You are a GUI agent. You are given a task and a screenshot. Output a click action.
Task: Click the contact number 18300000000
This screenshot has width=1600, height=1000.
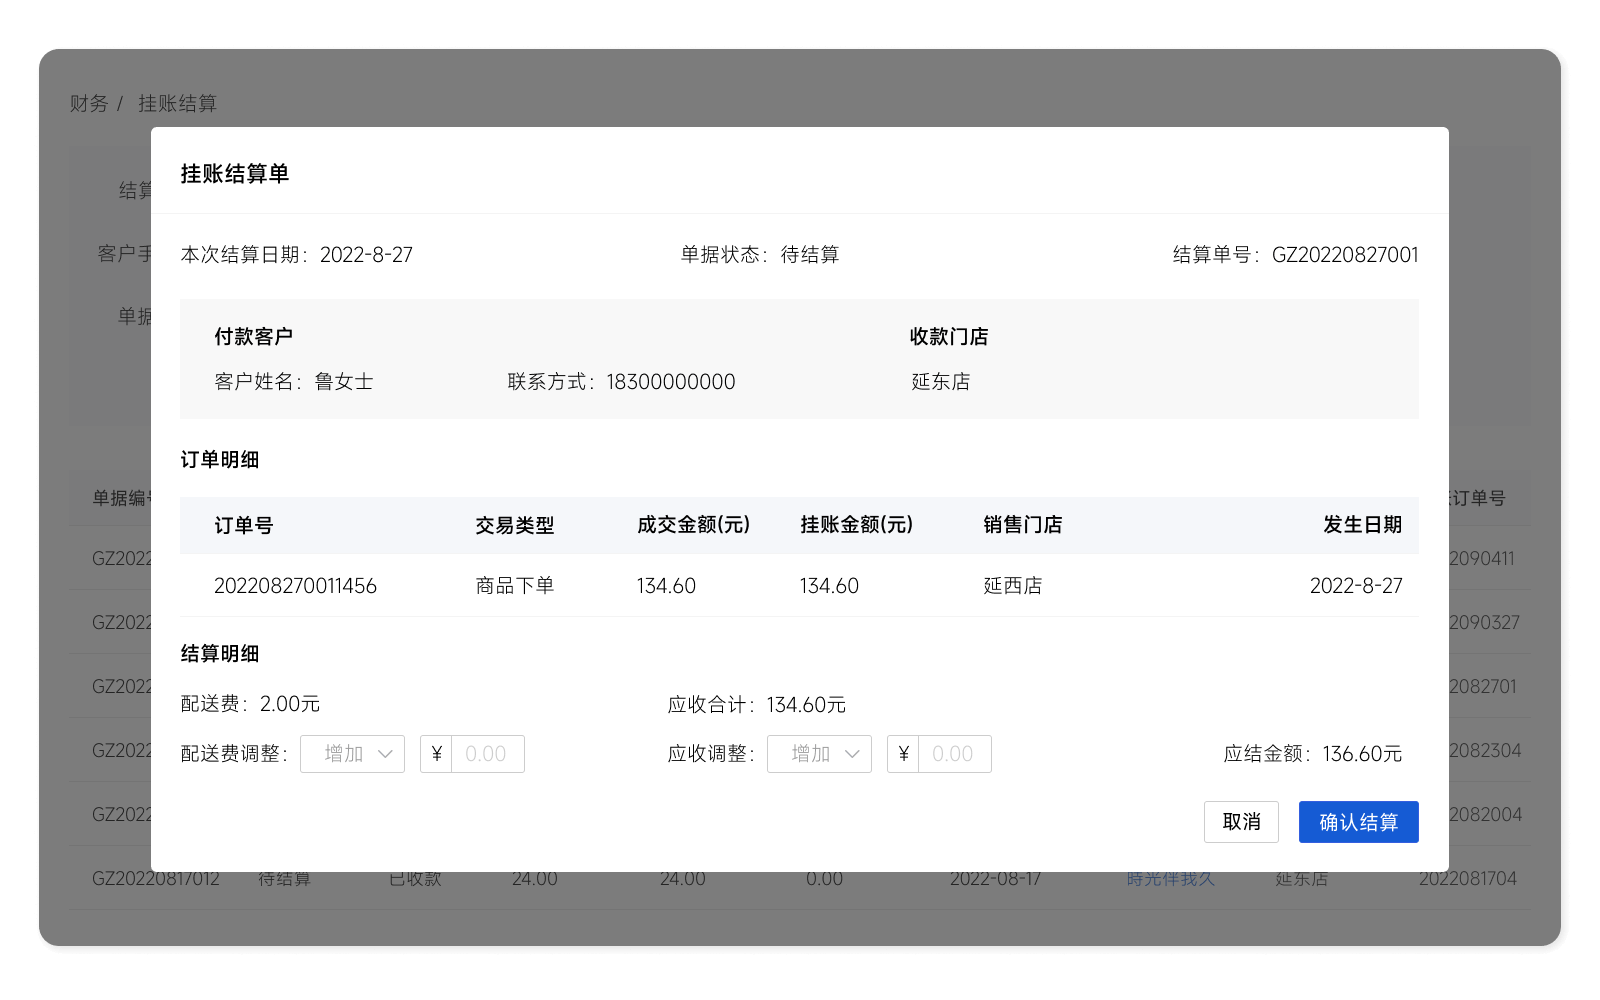tap(670, 382)
